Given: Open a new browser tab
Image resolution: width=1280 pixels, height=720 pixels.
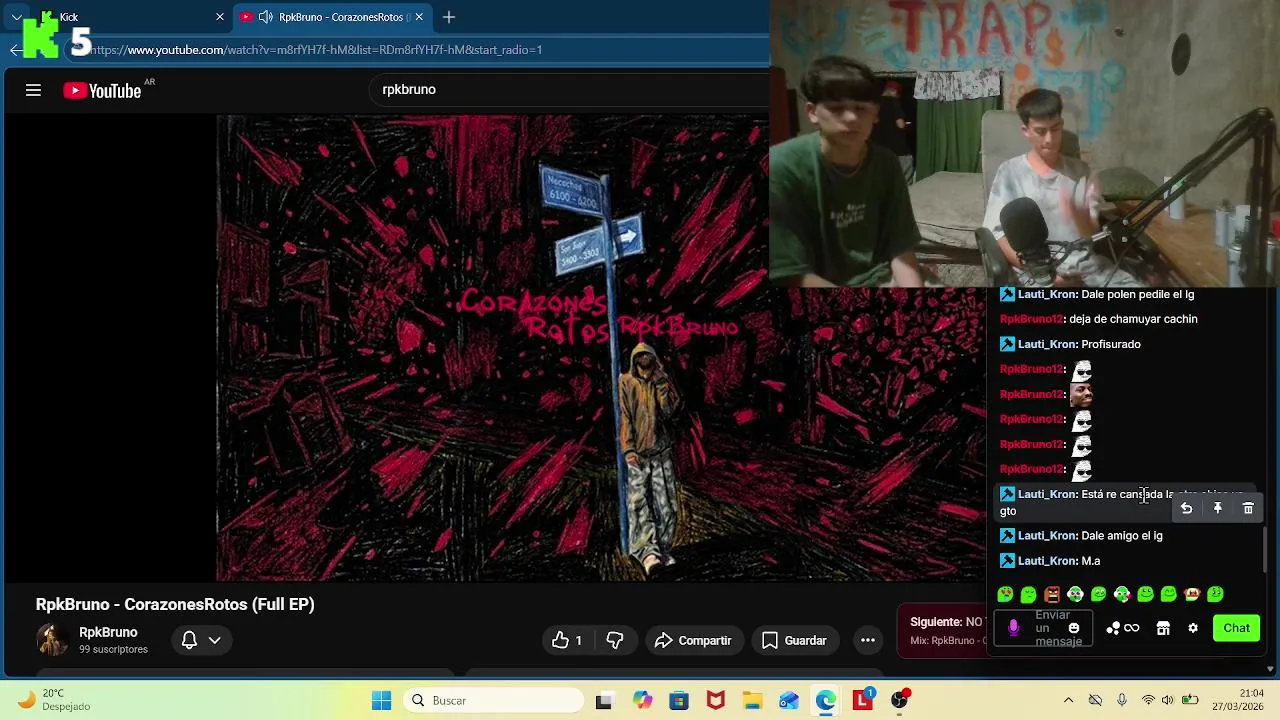Looking at the screenshot, I should click(x=449, y=17).
